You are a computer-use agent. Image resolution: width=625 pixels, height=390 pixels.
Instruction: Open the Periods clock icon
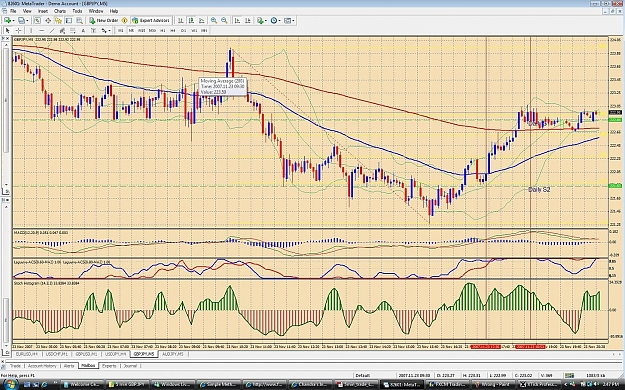274,20
